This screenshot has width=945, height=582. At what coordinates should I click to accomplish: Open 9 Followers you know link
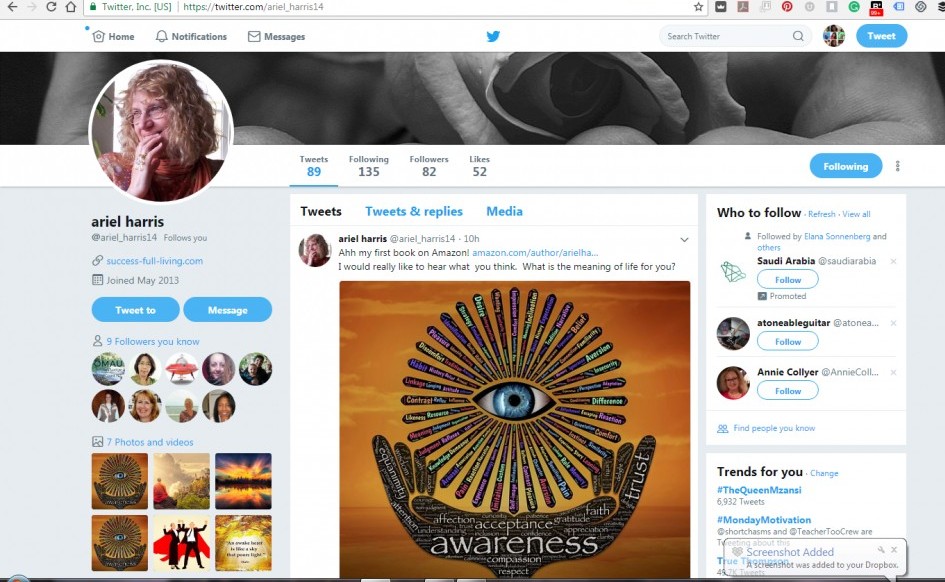(153, 342)
